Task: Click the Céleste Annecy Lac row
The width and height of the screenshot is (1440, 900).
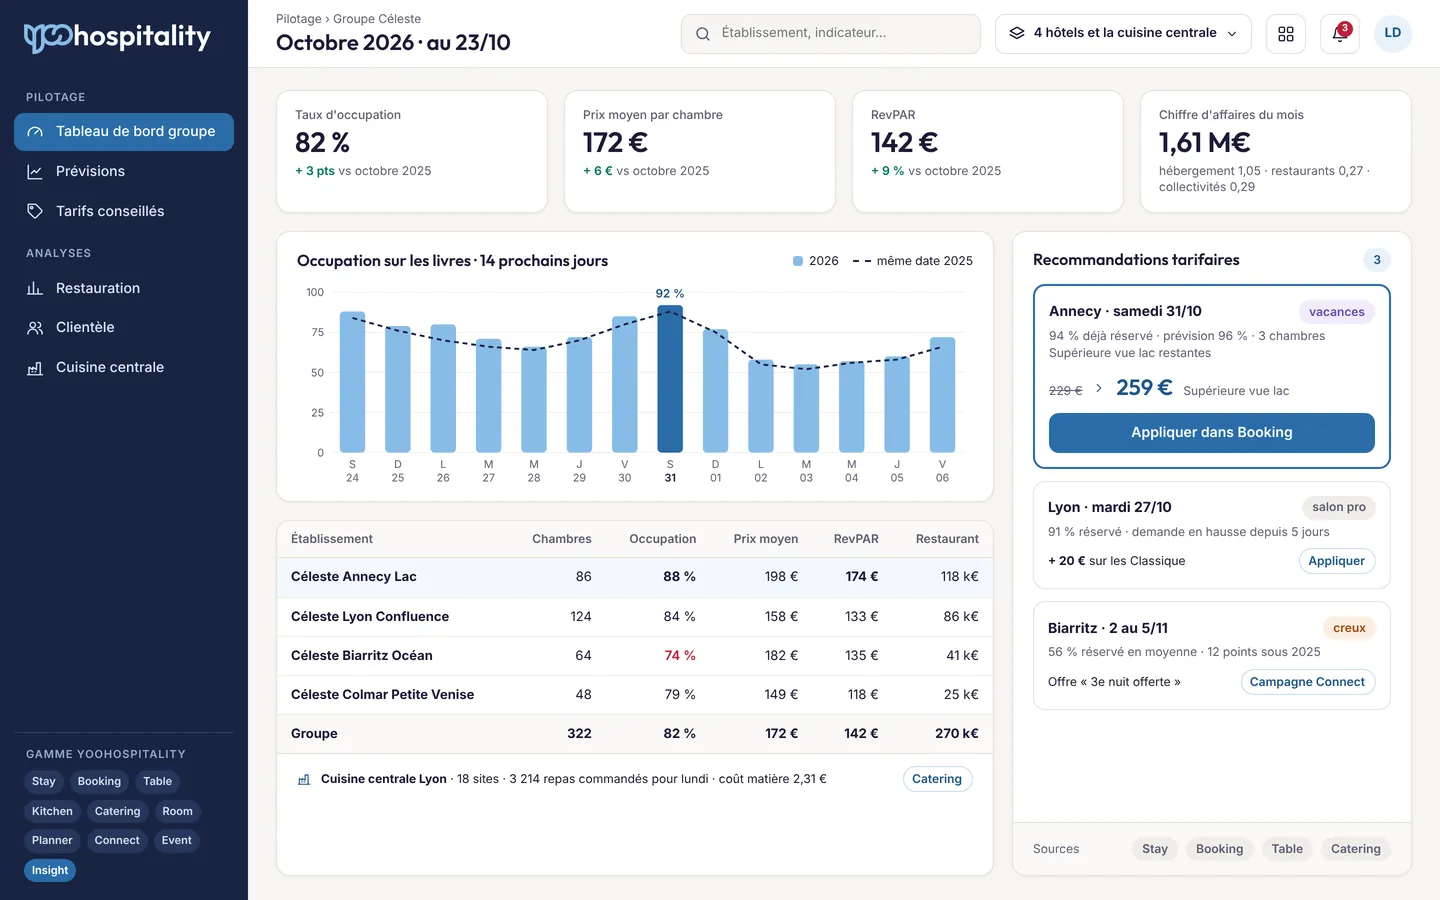Action: click(x=635, y=577)
